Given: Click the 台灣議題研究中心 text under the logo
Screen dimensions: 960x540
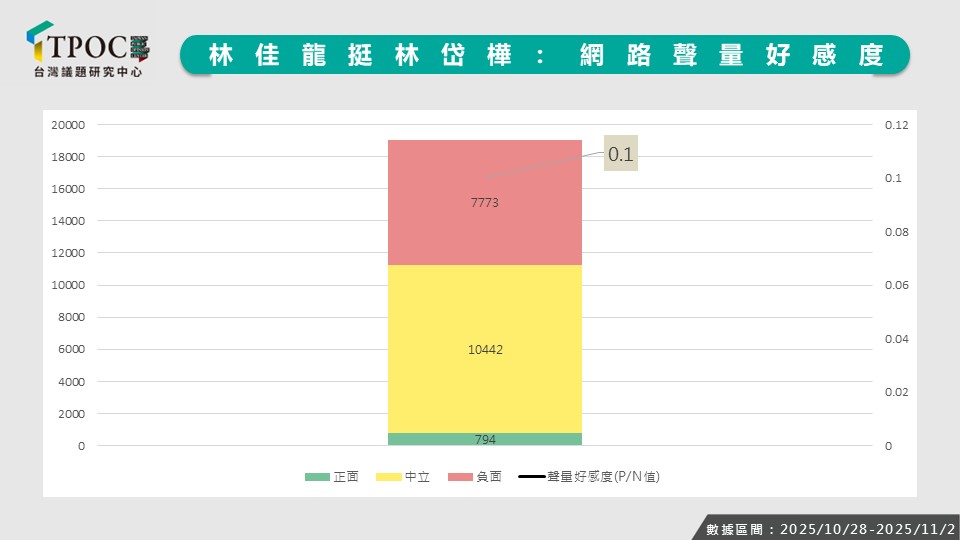Looking at the screenshot, I should point(88,73).
